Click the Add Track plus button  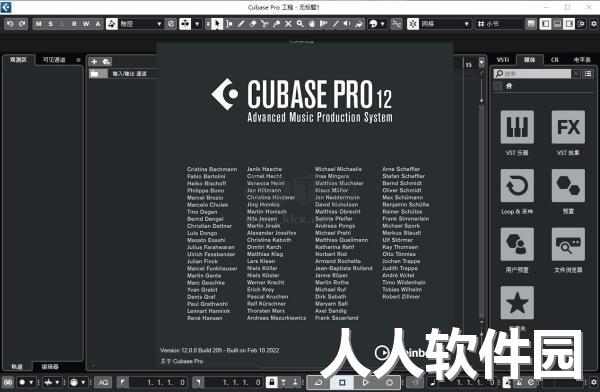point(94,62)
